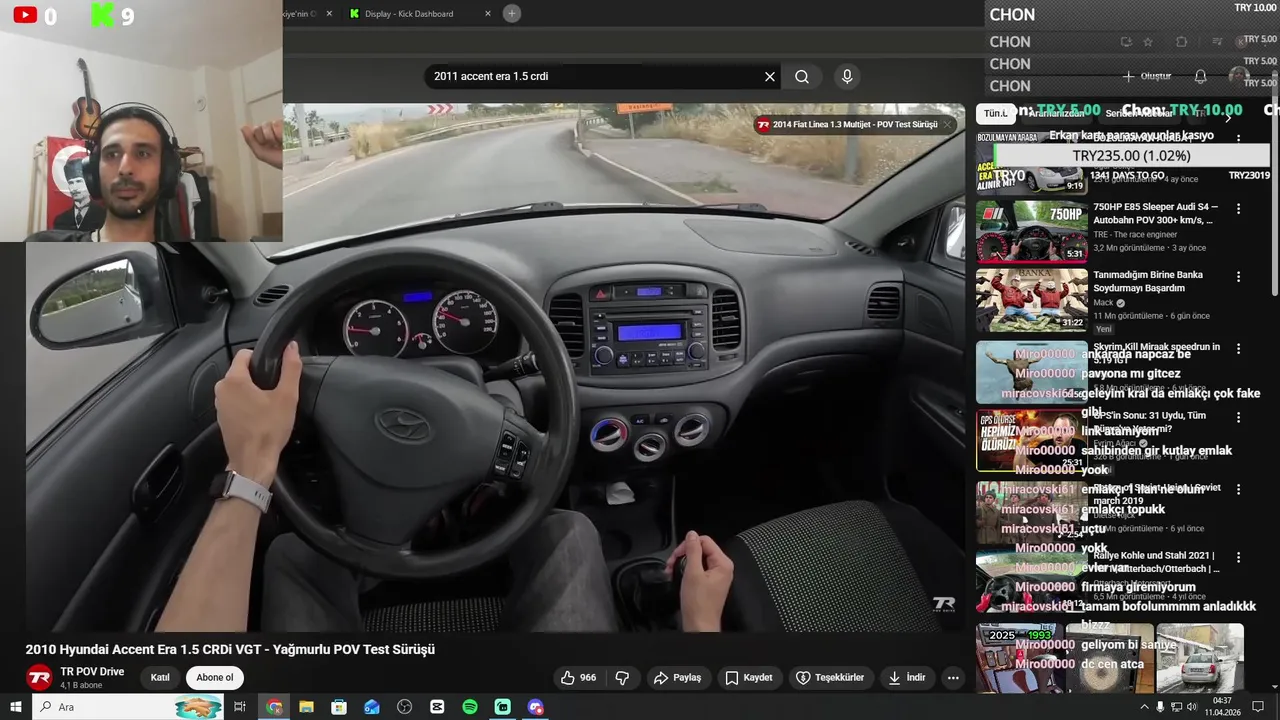
Task: Open the clock showing 04:37
Action: 1222,707
